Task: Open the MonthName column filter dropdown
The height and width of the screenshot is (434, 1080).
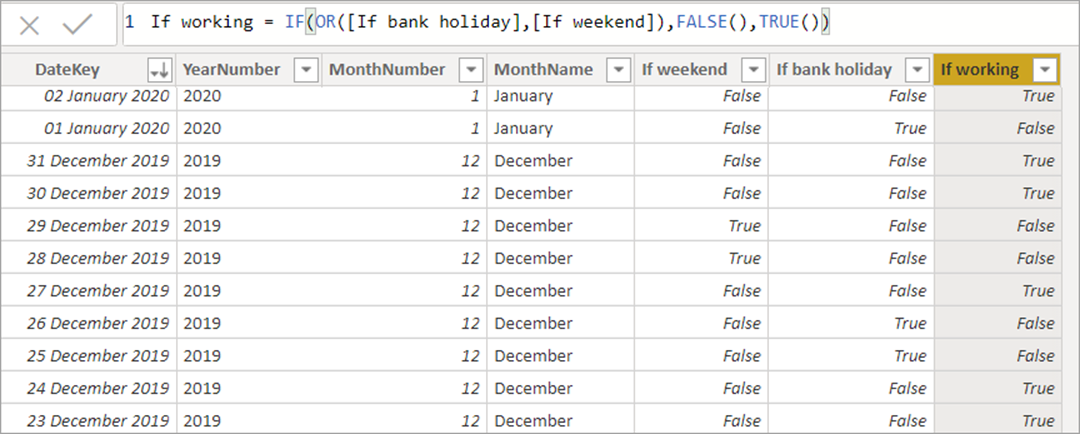Action: coord(619,70)
